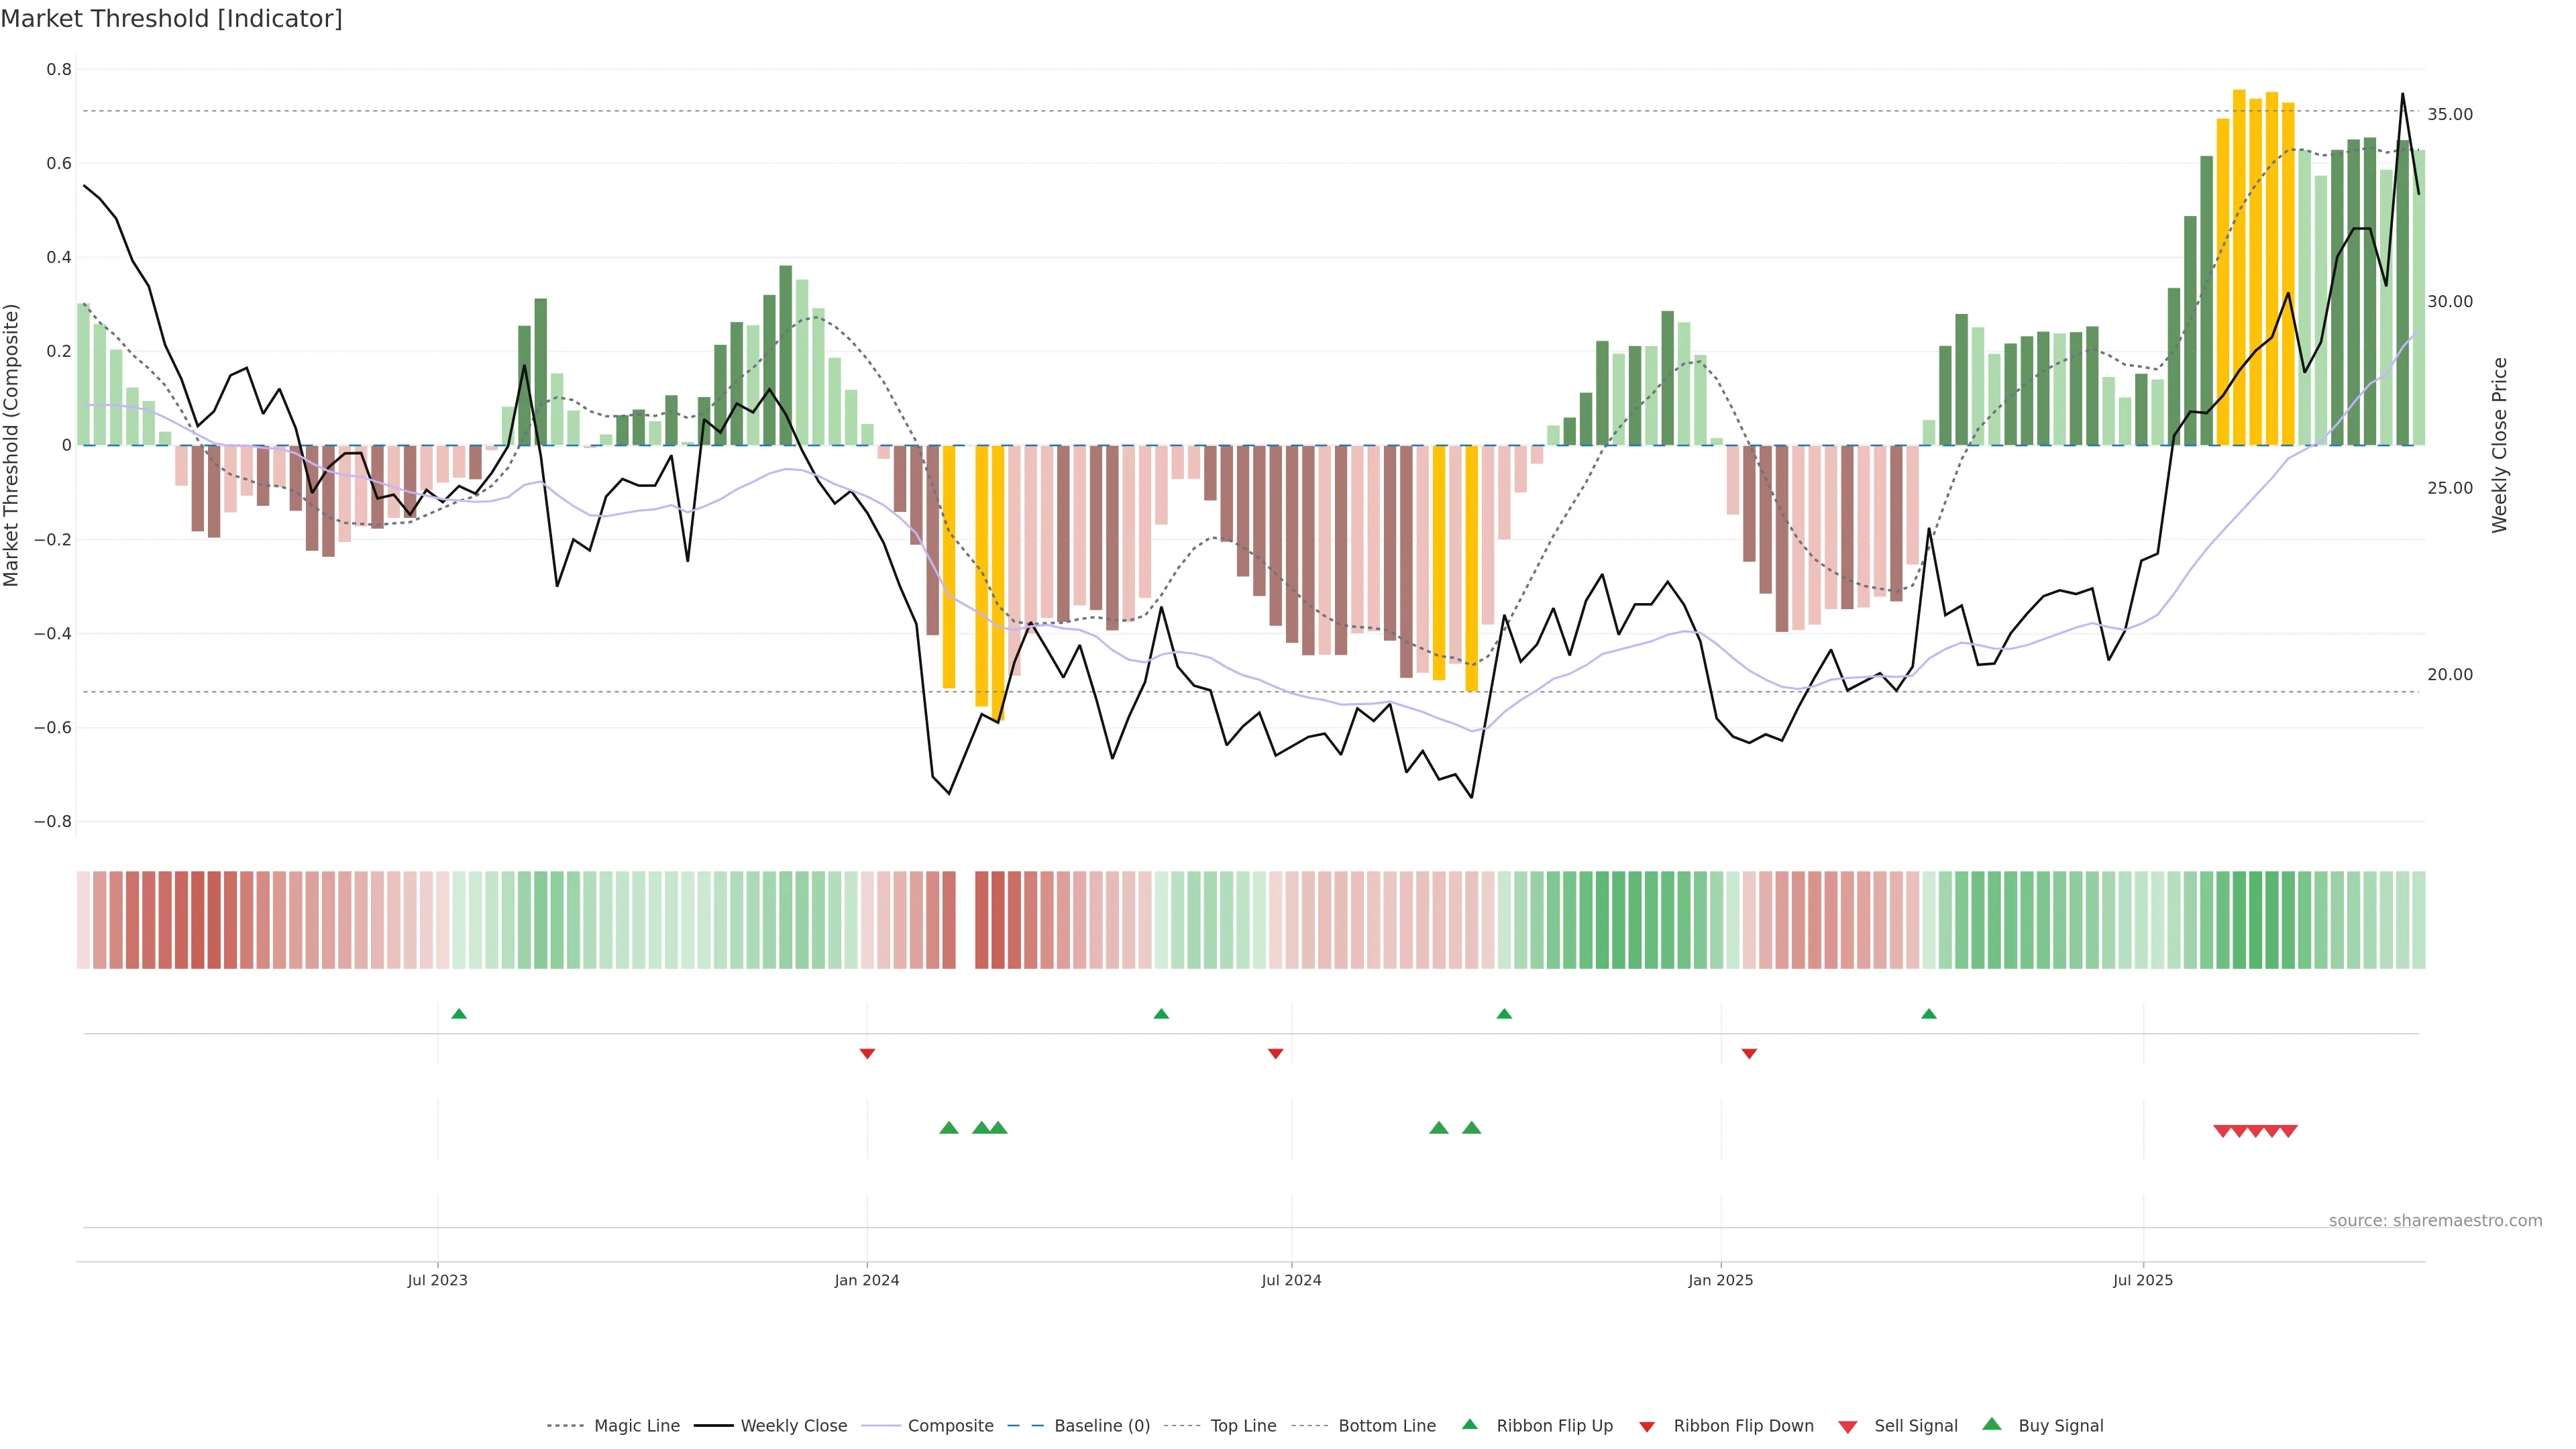Click the first green buy signal triangle in early 2024

(x=949, y=1128)
